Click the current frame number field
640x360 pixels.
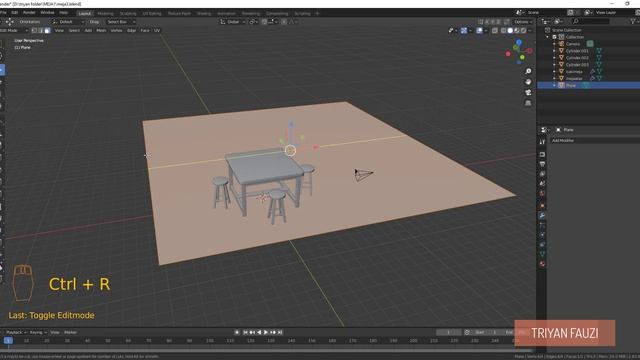449,333
